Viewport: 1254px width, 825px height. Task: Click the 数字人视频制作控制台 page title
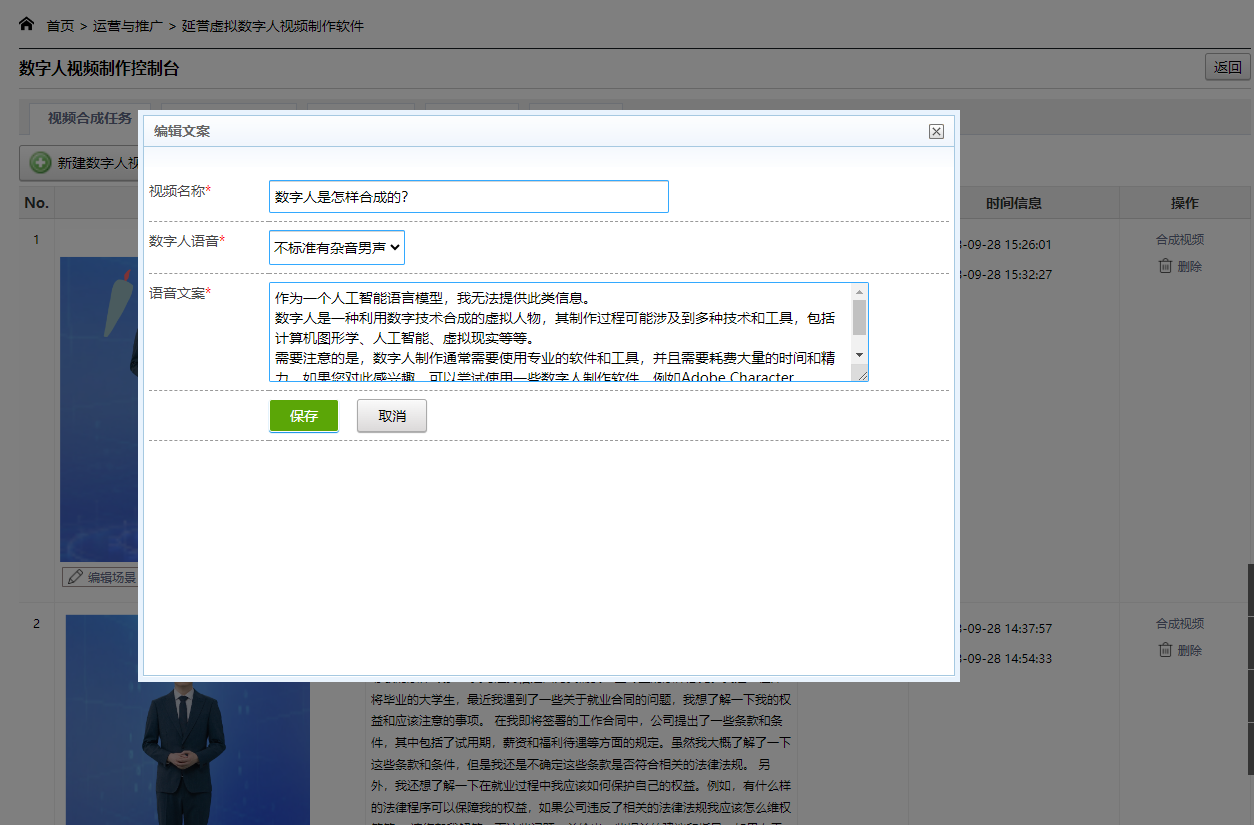(x=99, y=68)
